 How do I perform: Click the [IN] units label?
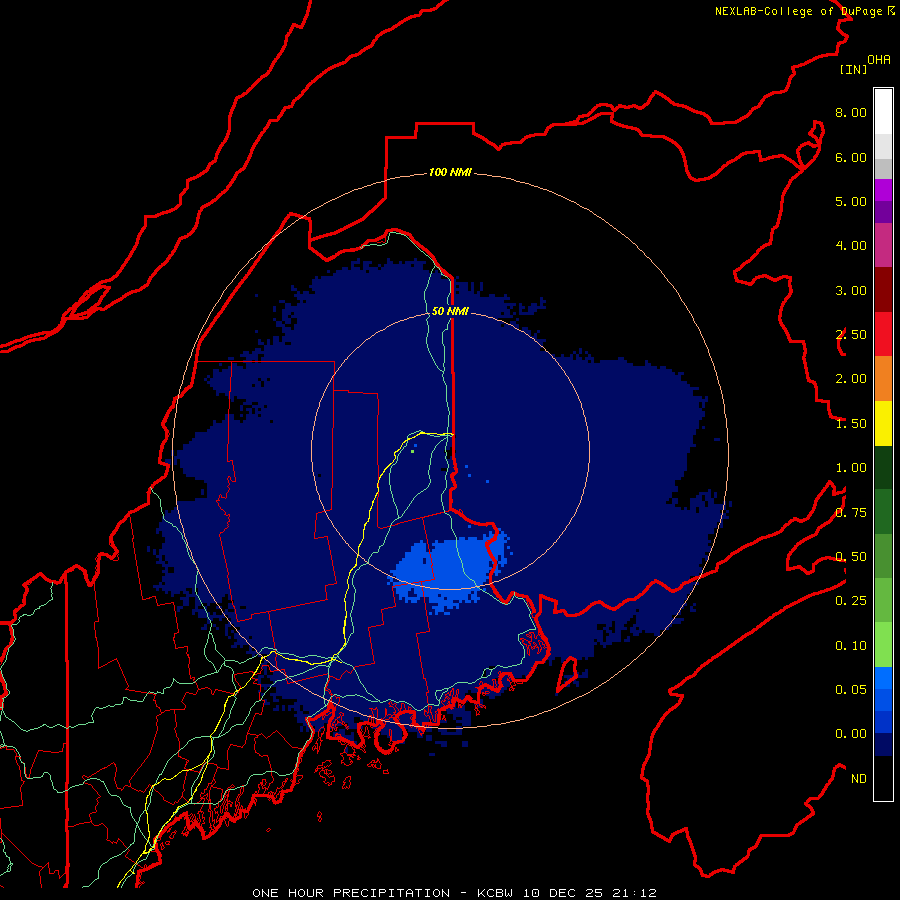tap(853, 69)
